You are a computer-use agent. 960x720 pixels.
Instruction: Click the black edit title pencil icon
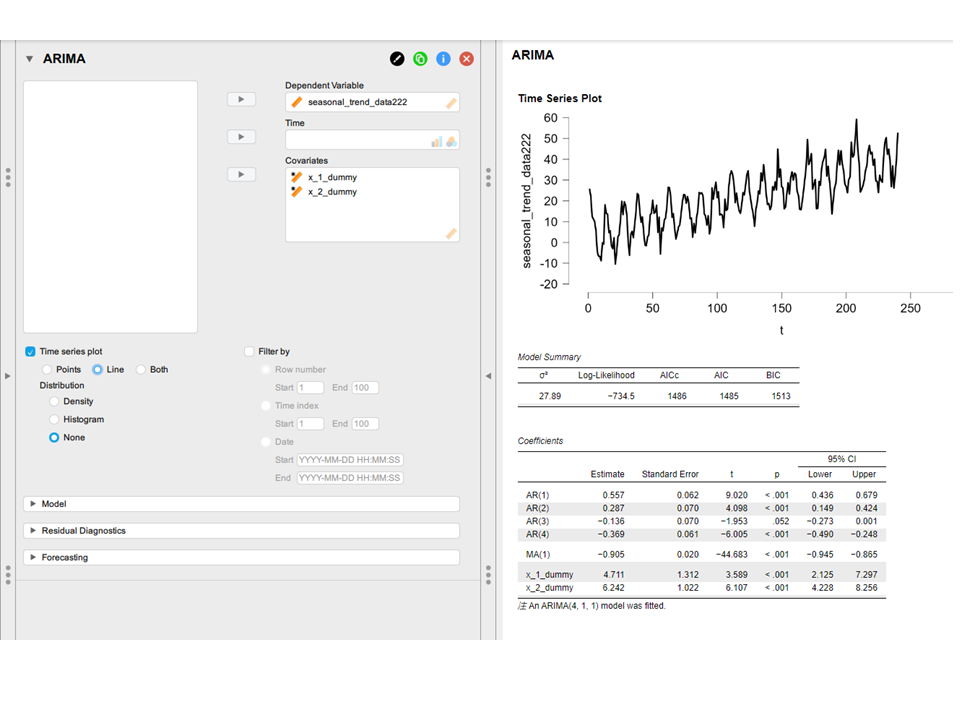click(x=397, y=59)
